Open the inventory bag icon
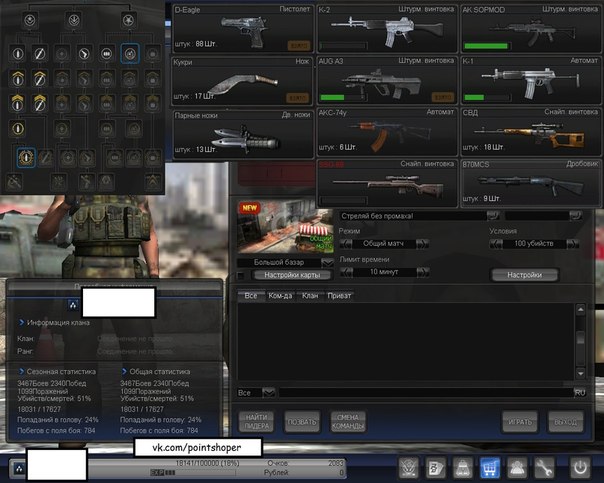 (463, 468)
